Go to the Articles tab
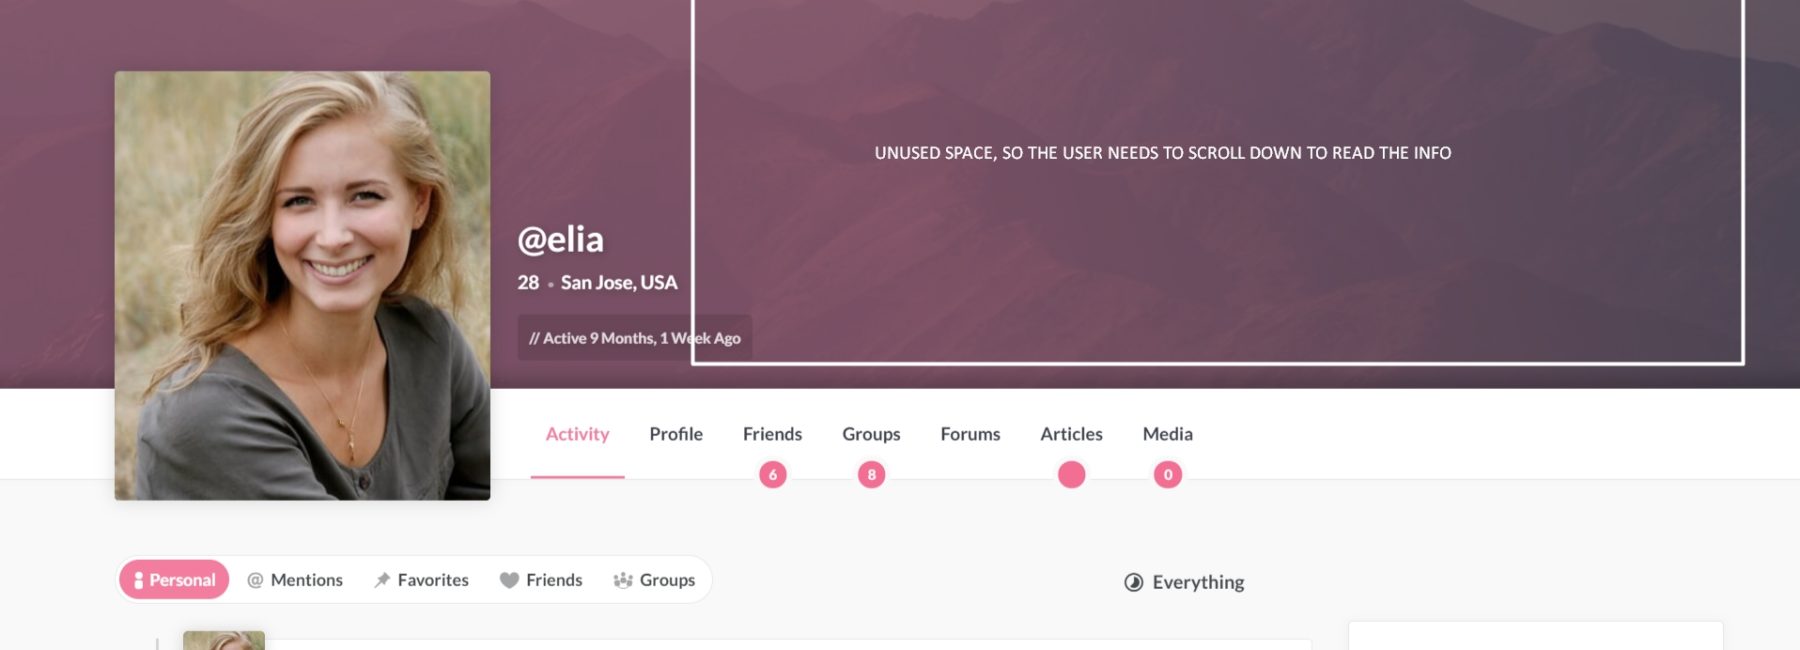Image resolution: width=1800 pixels, height=650 pixels. coord(1071,434)
